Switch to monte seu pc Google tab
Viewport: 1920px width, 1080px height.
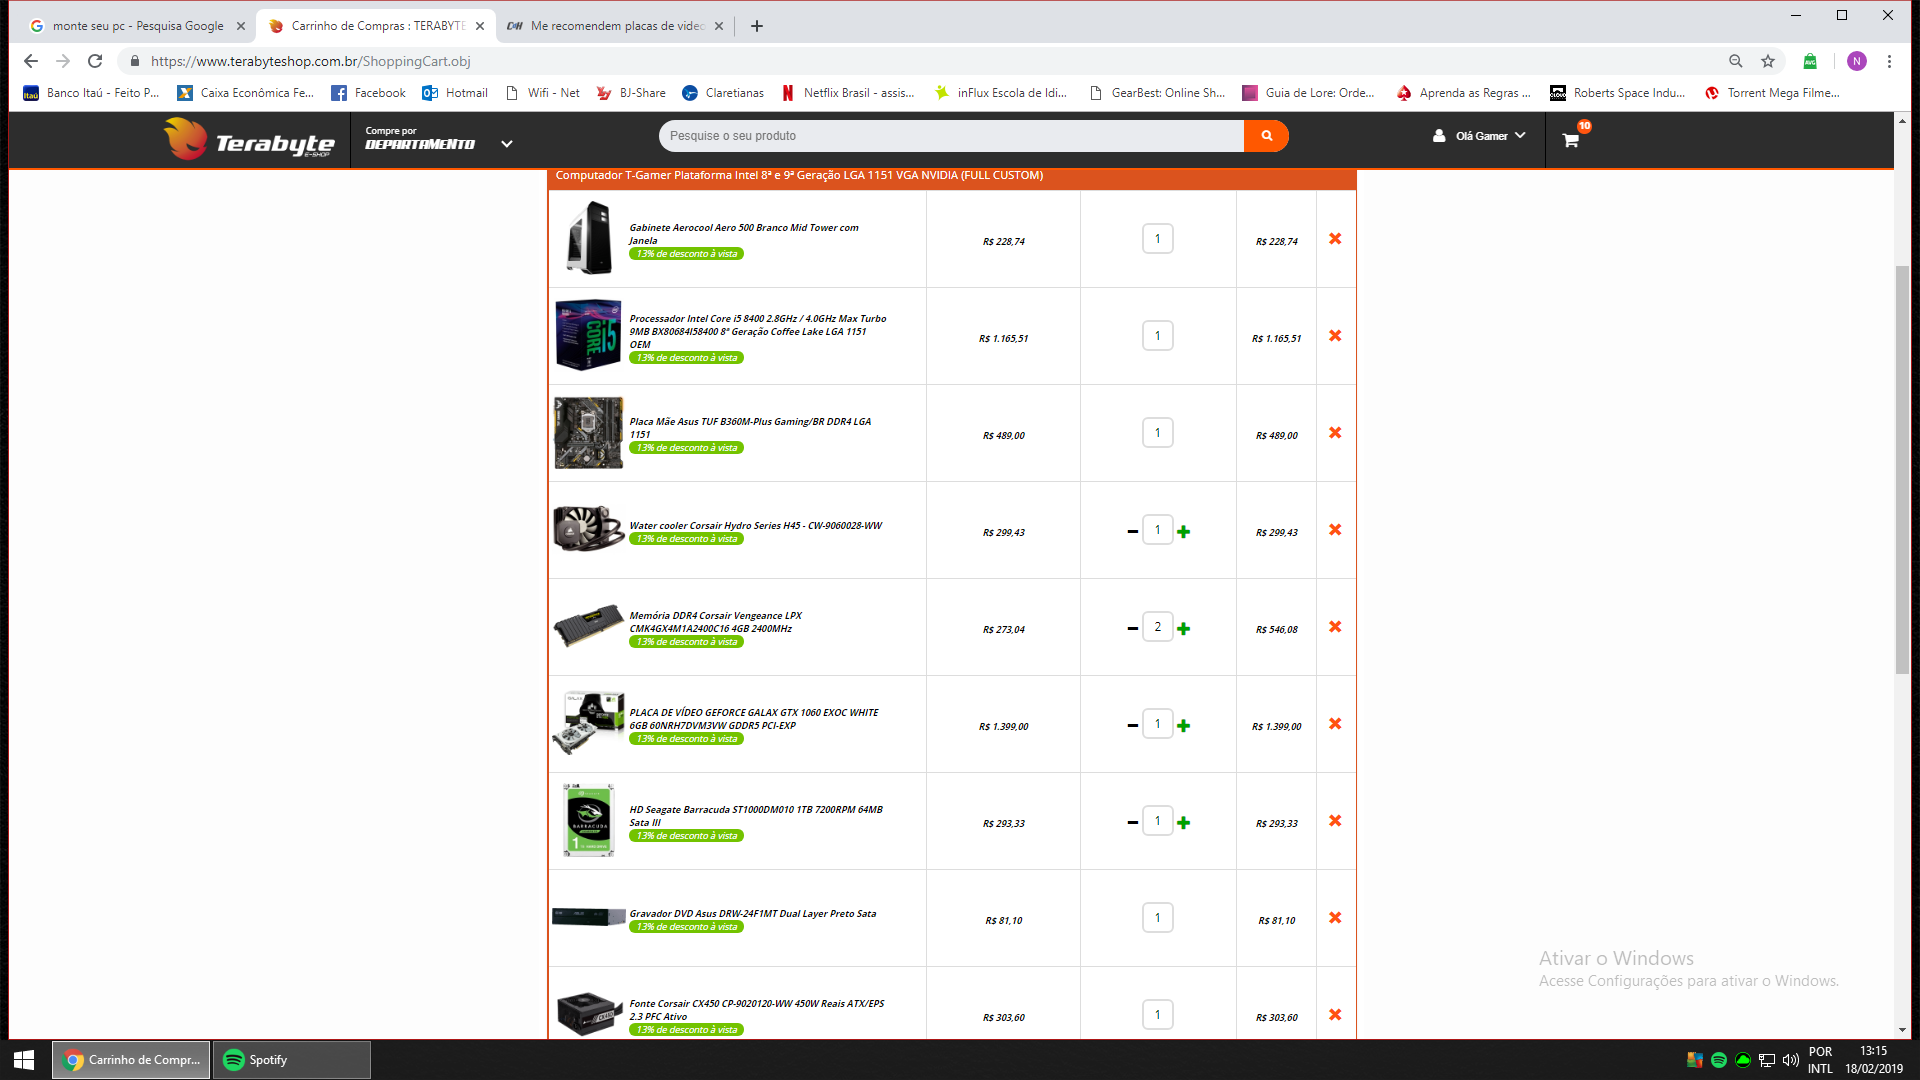tap(137, 26)
